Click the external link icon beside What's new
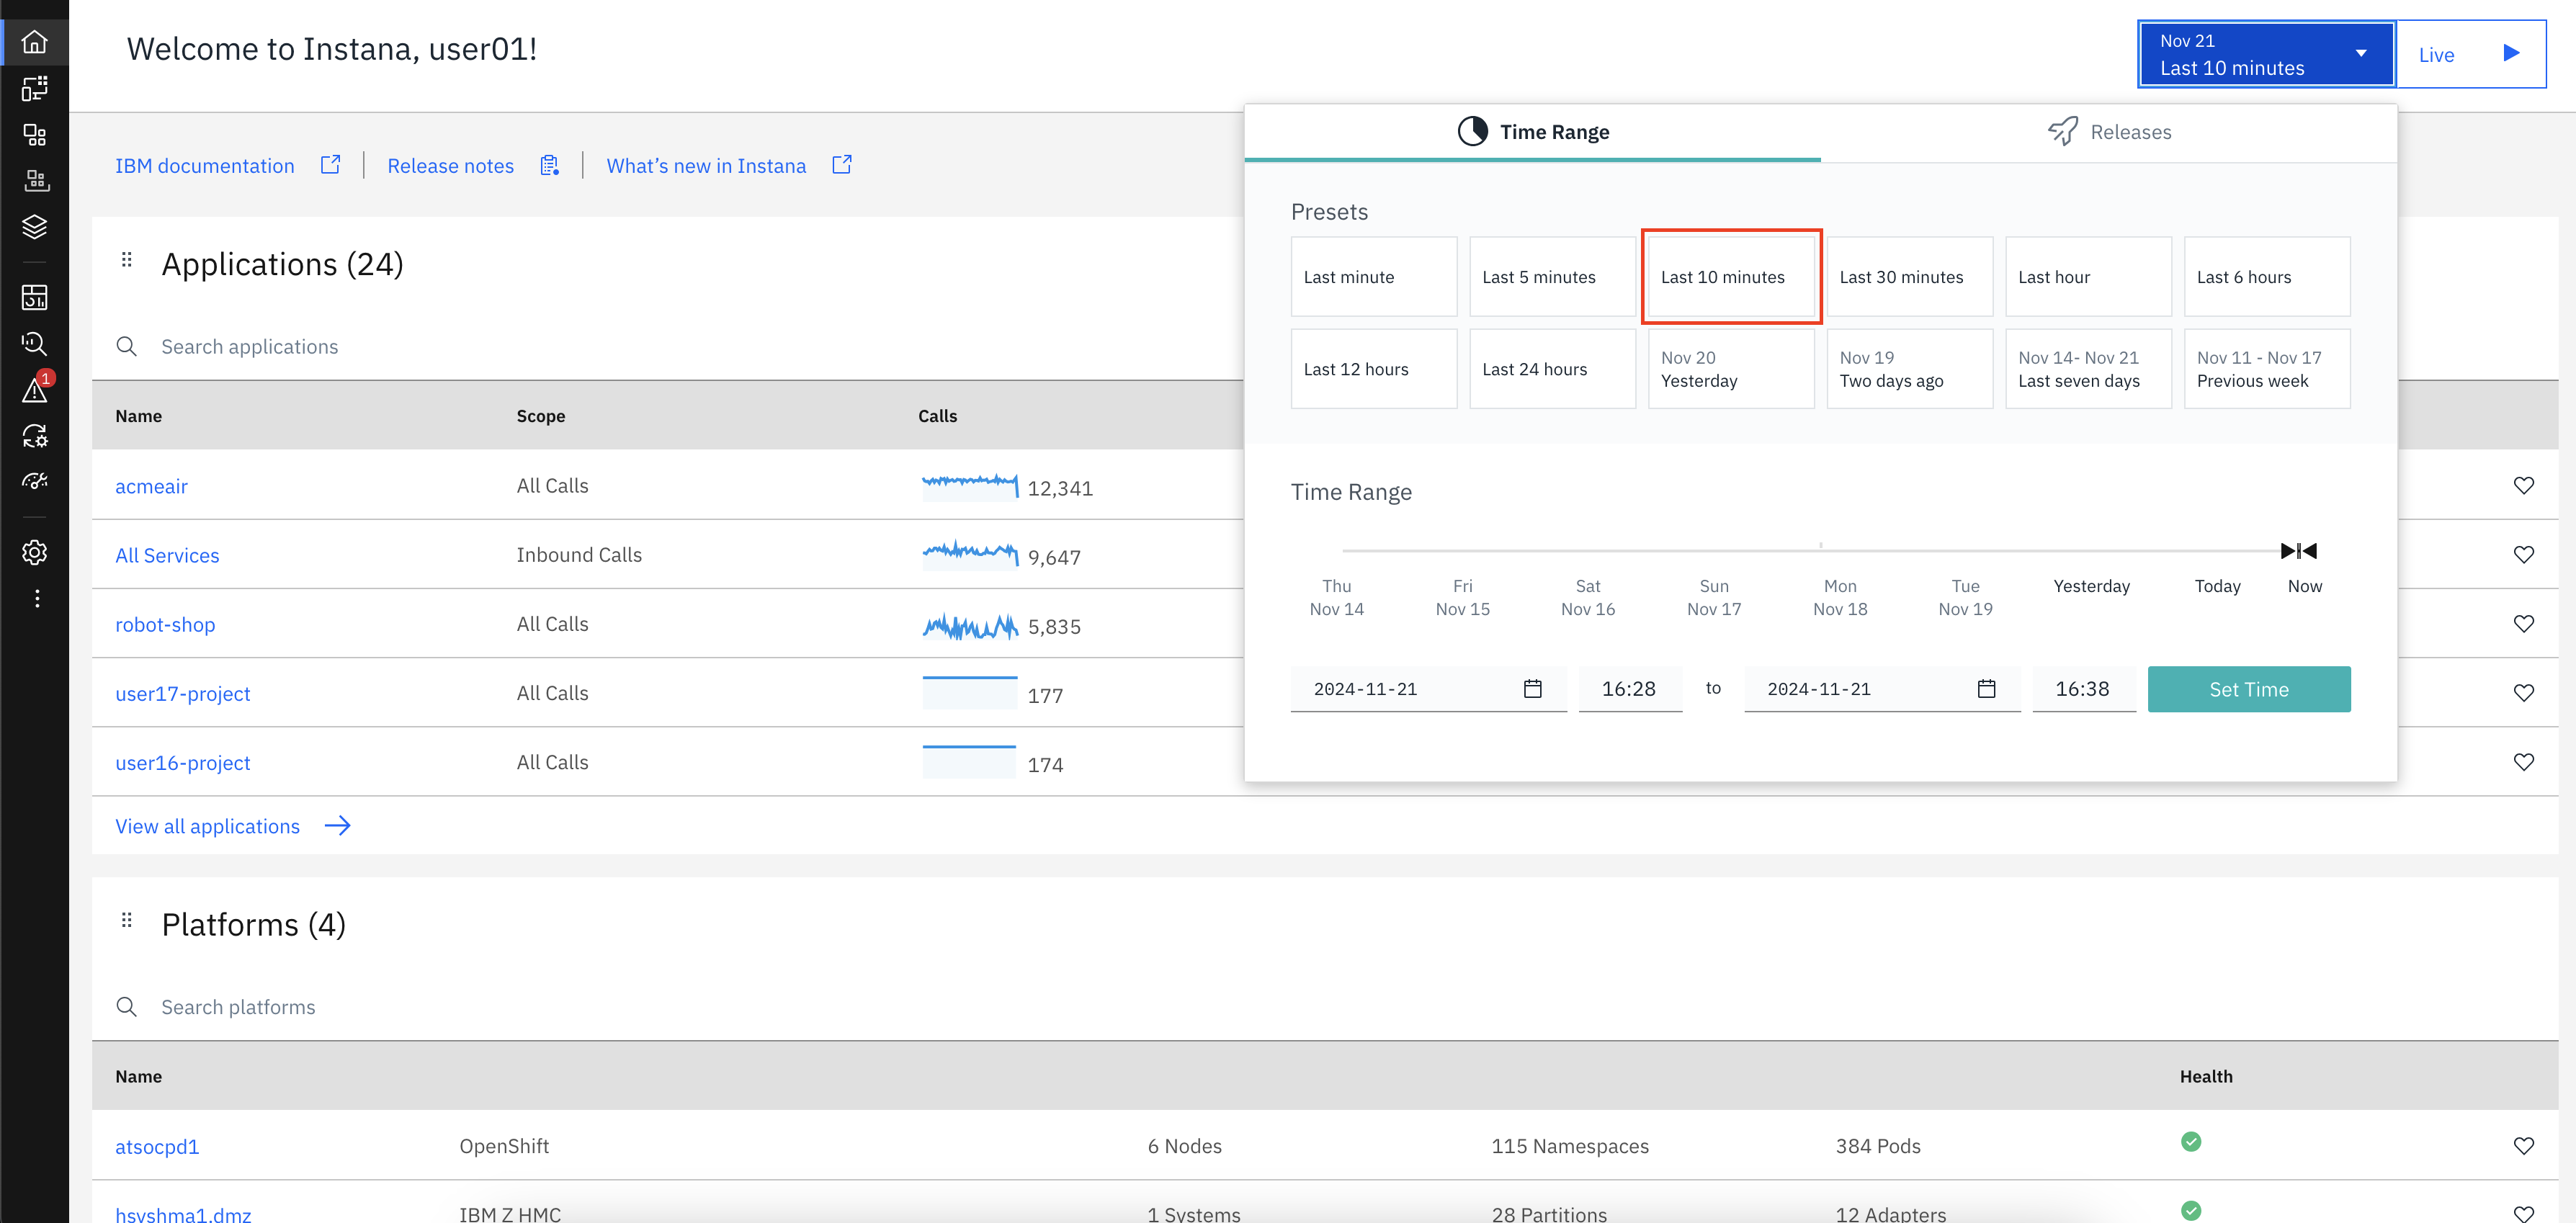The width and height of the screenshot is (2576, 1223). pyautogui.click(x=842, y=165)
